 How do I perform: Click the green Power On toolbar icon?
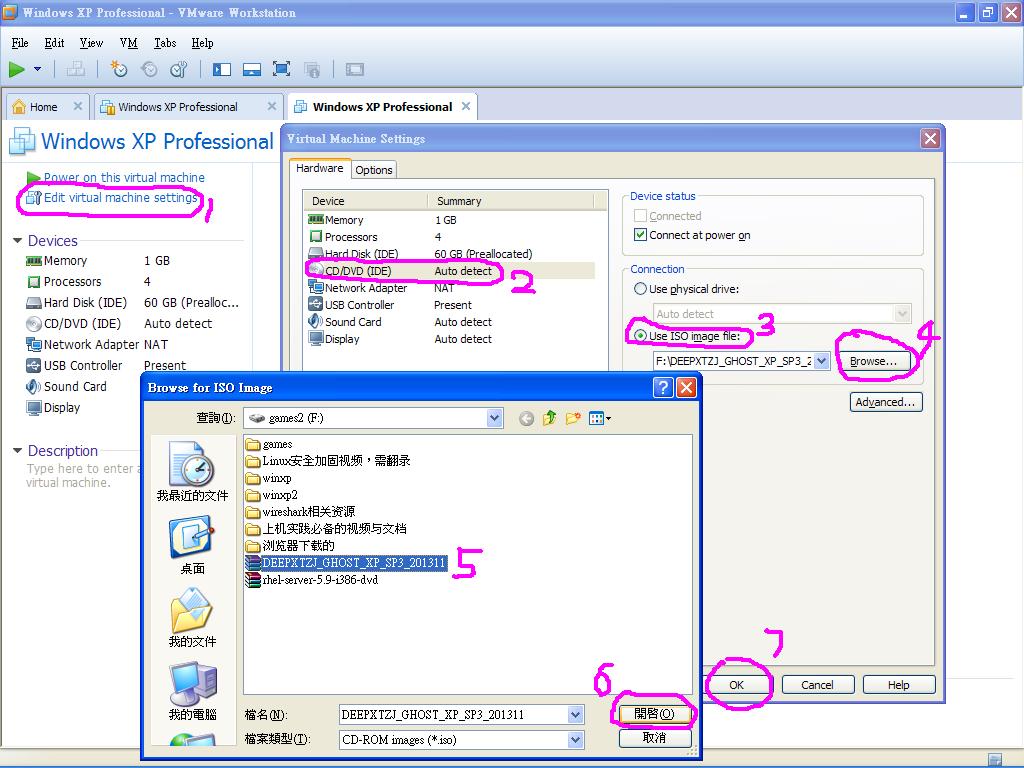[x=17, y=69]
